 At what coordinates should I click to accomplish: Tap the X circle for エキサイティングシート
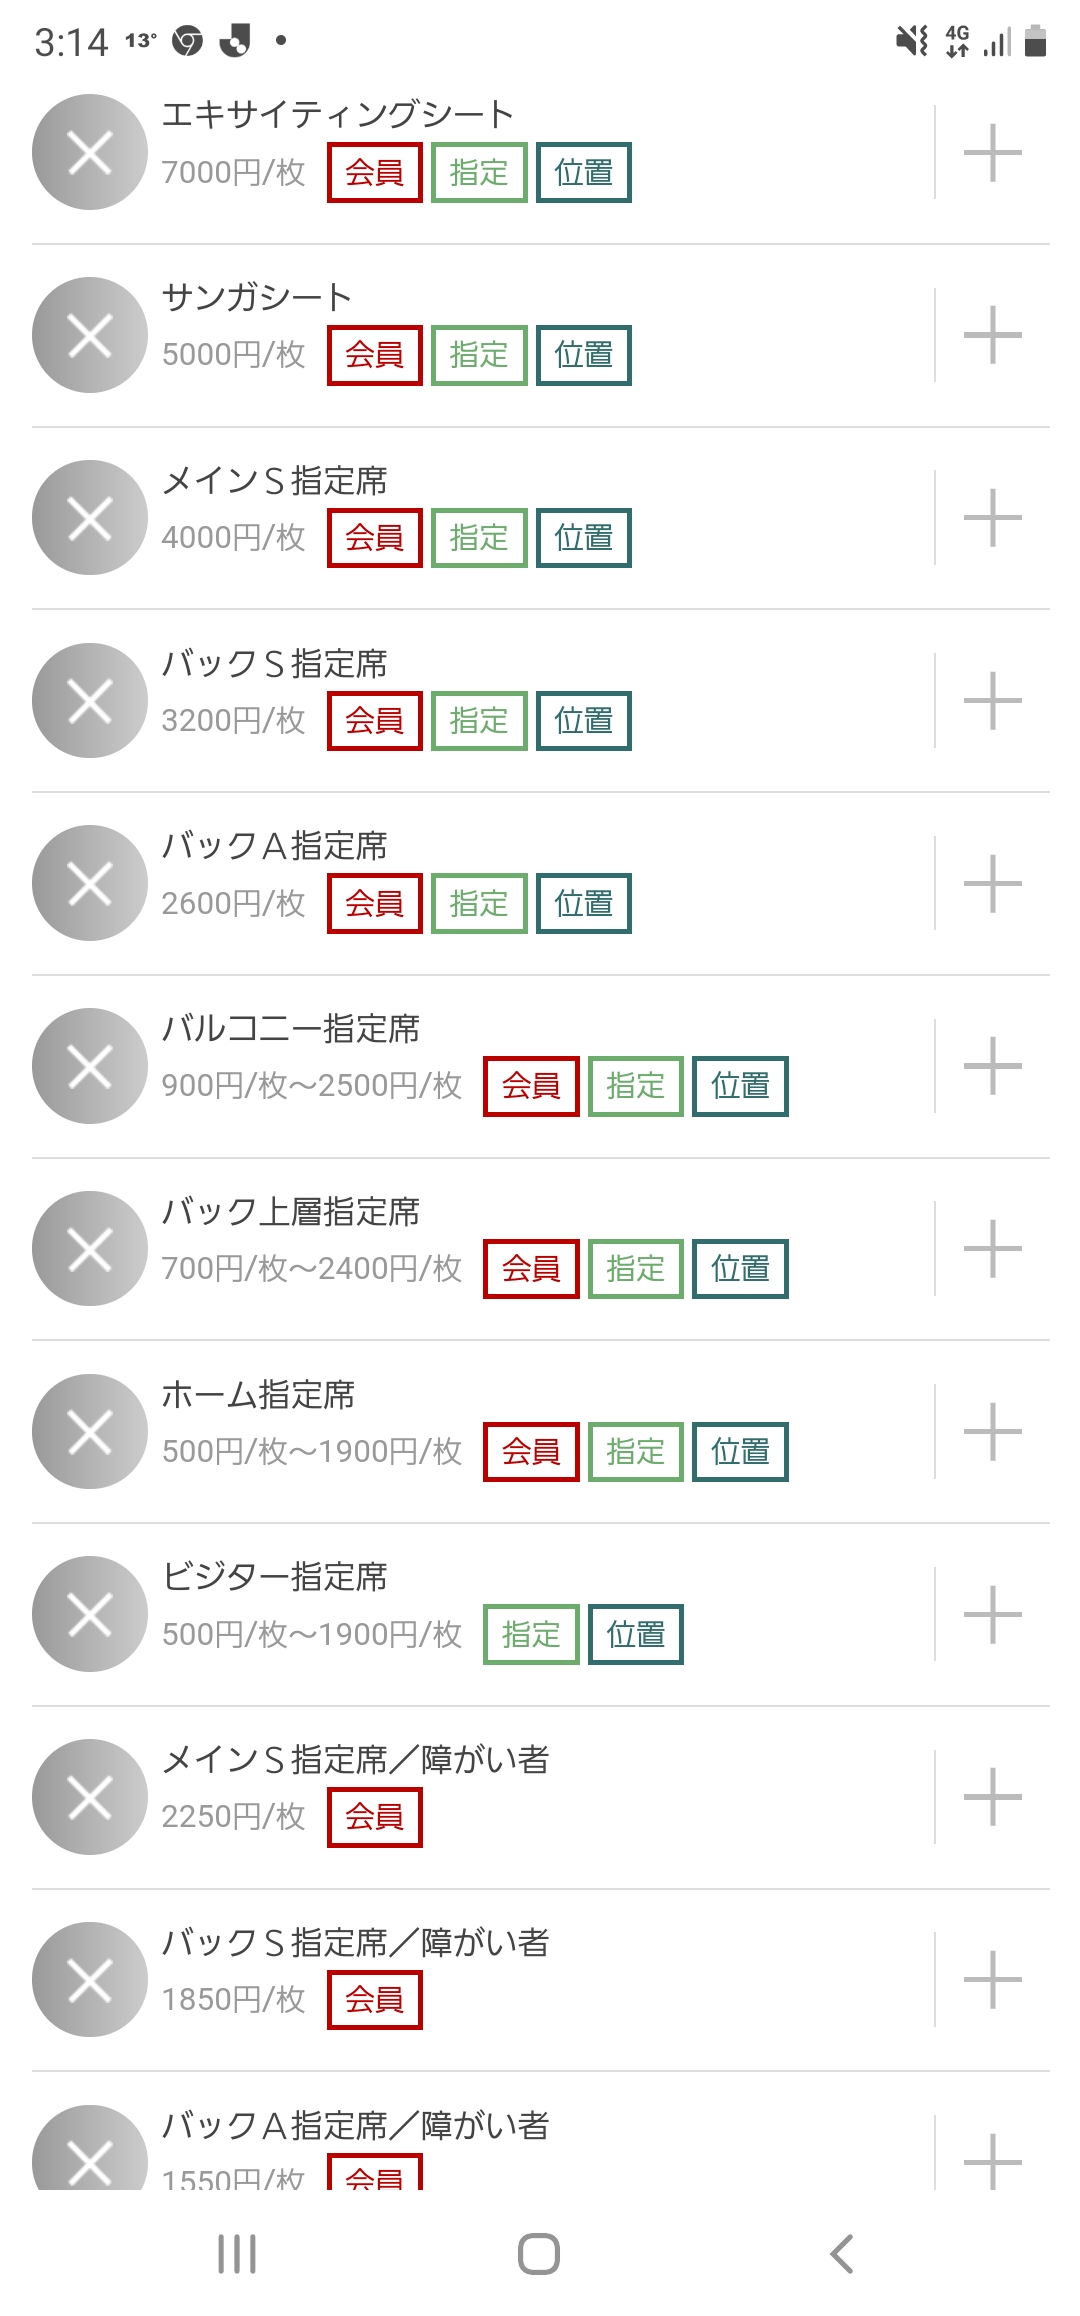(90, 152)
